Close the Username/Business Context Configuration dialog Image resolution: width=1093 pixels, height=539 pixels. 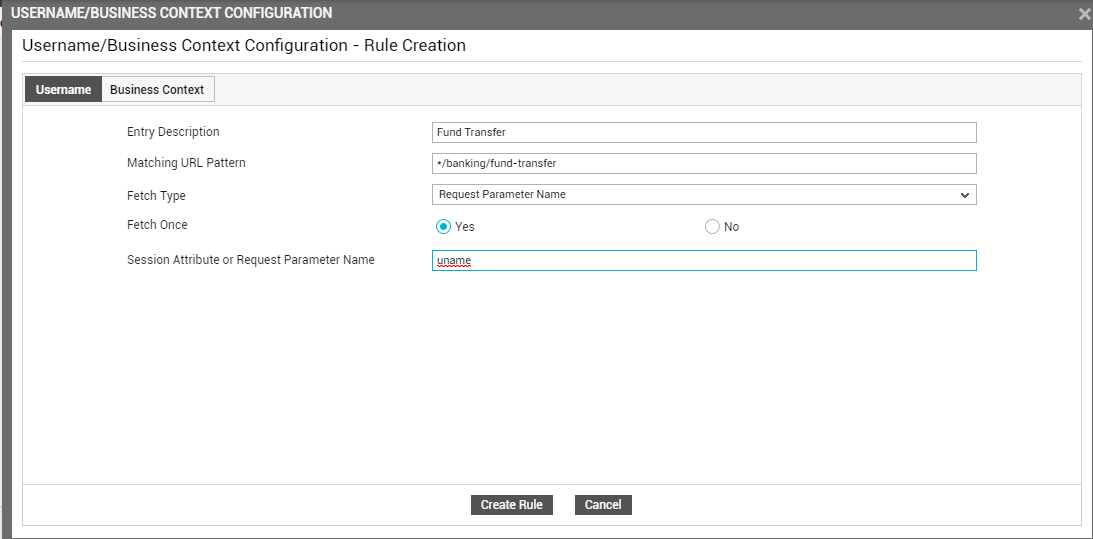click(x=1085, y=13)
